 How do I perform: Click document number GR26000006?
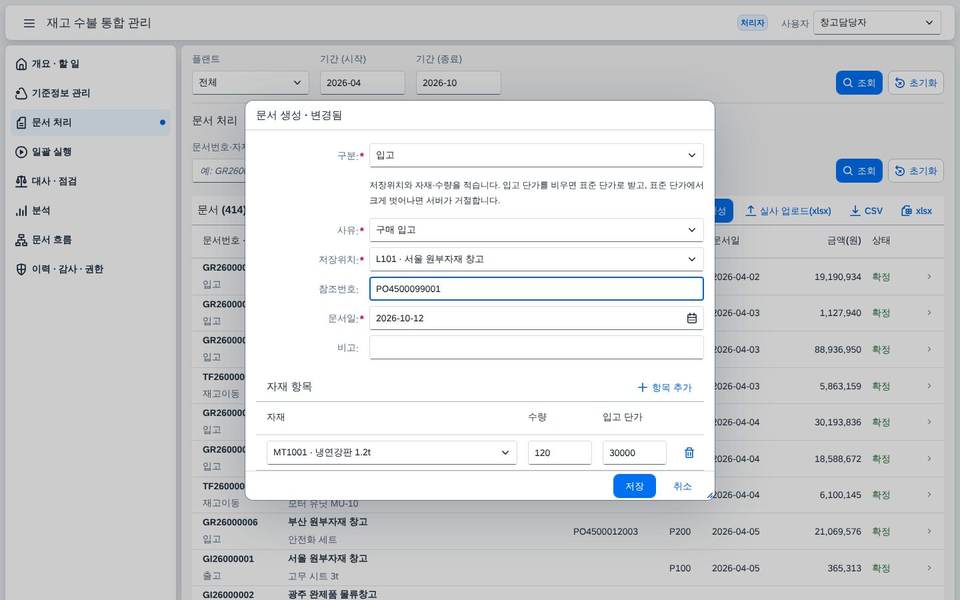click(230, 522)
